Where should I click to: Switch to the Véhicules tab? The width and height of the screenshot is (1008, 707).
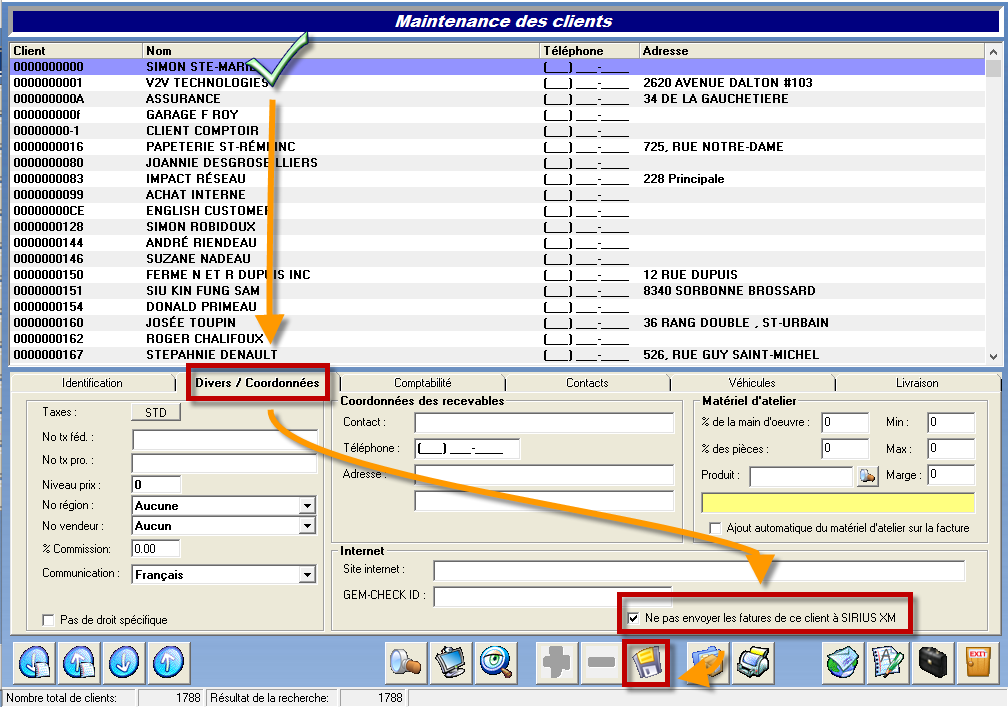point(752,383)
